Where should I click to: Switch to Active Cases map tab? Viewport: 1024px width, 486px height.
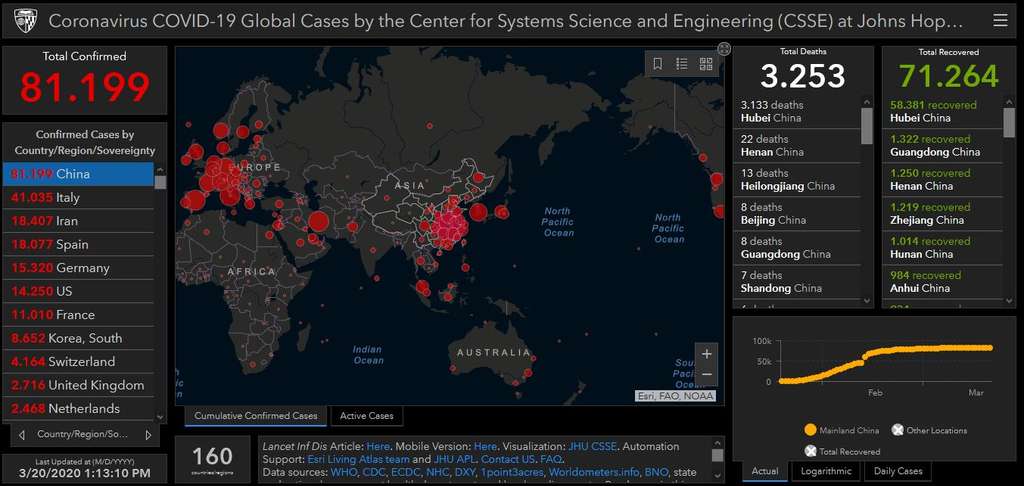(367, 415)
